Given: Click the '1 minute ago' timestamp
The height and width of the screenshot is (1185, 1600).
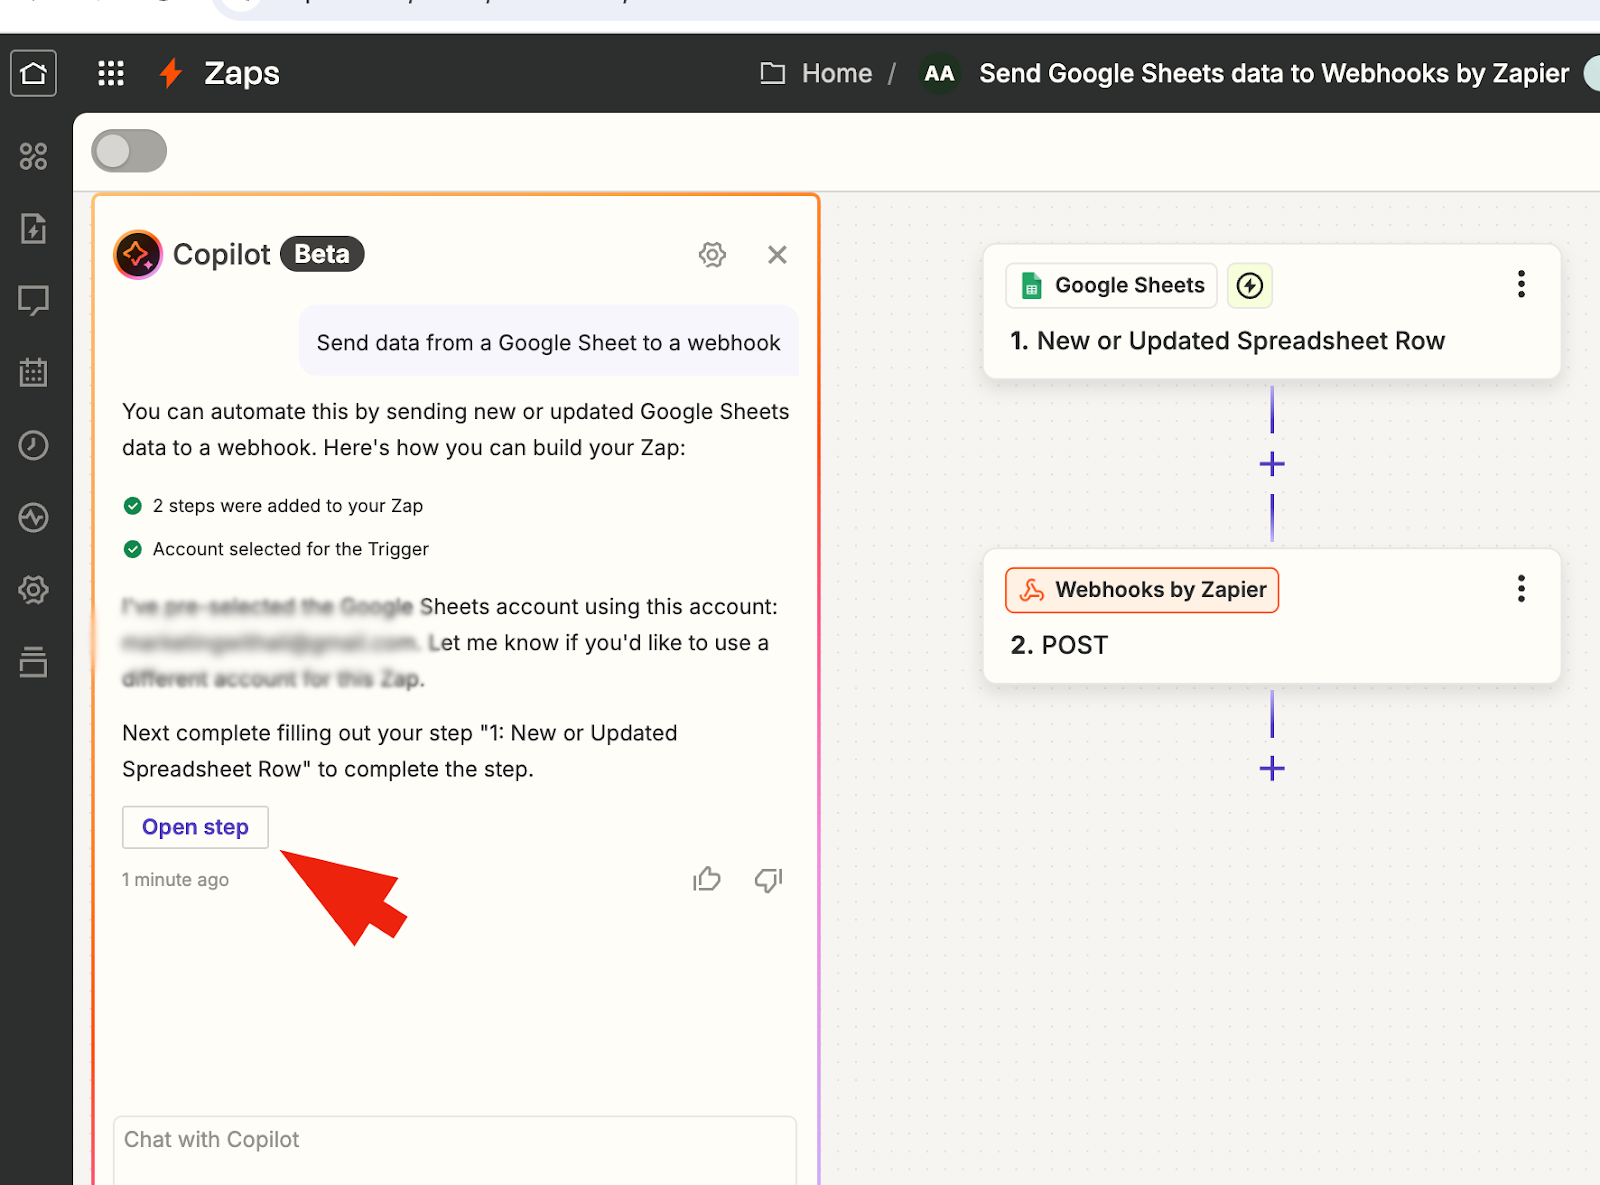Looking at the screenshot, I should point(176,880).
